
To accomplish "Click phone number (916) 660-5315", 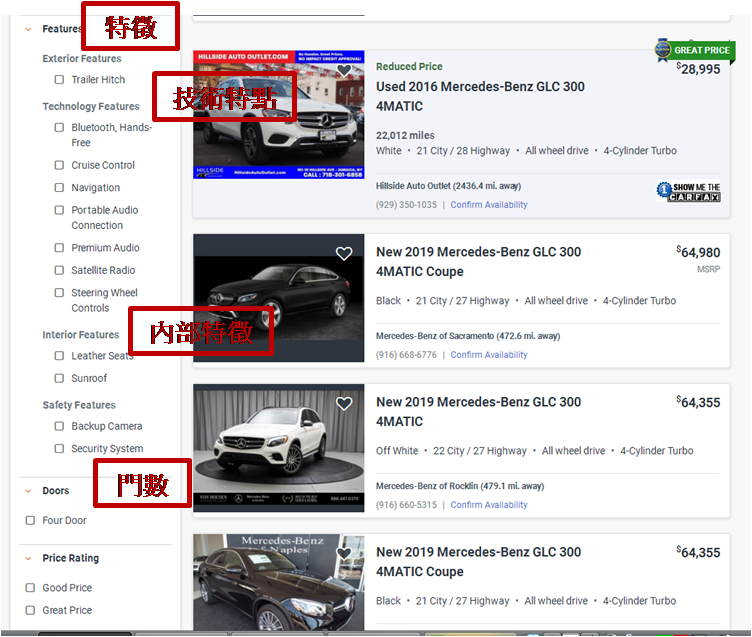I will [406, 505].
